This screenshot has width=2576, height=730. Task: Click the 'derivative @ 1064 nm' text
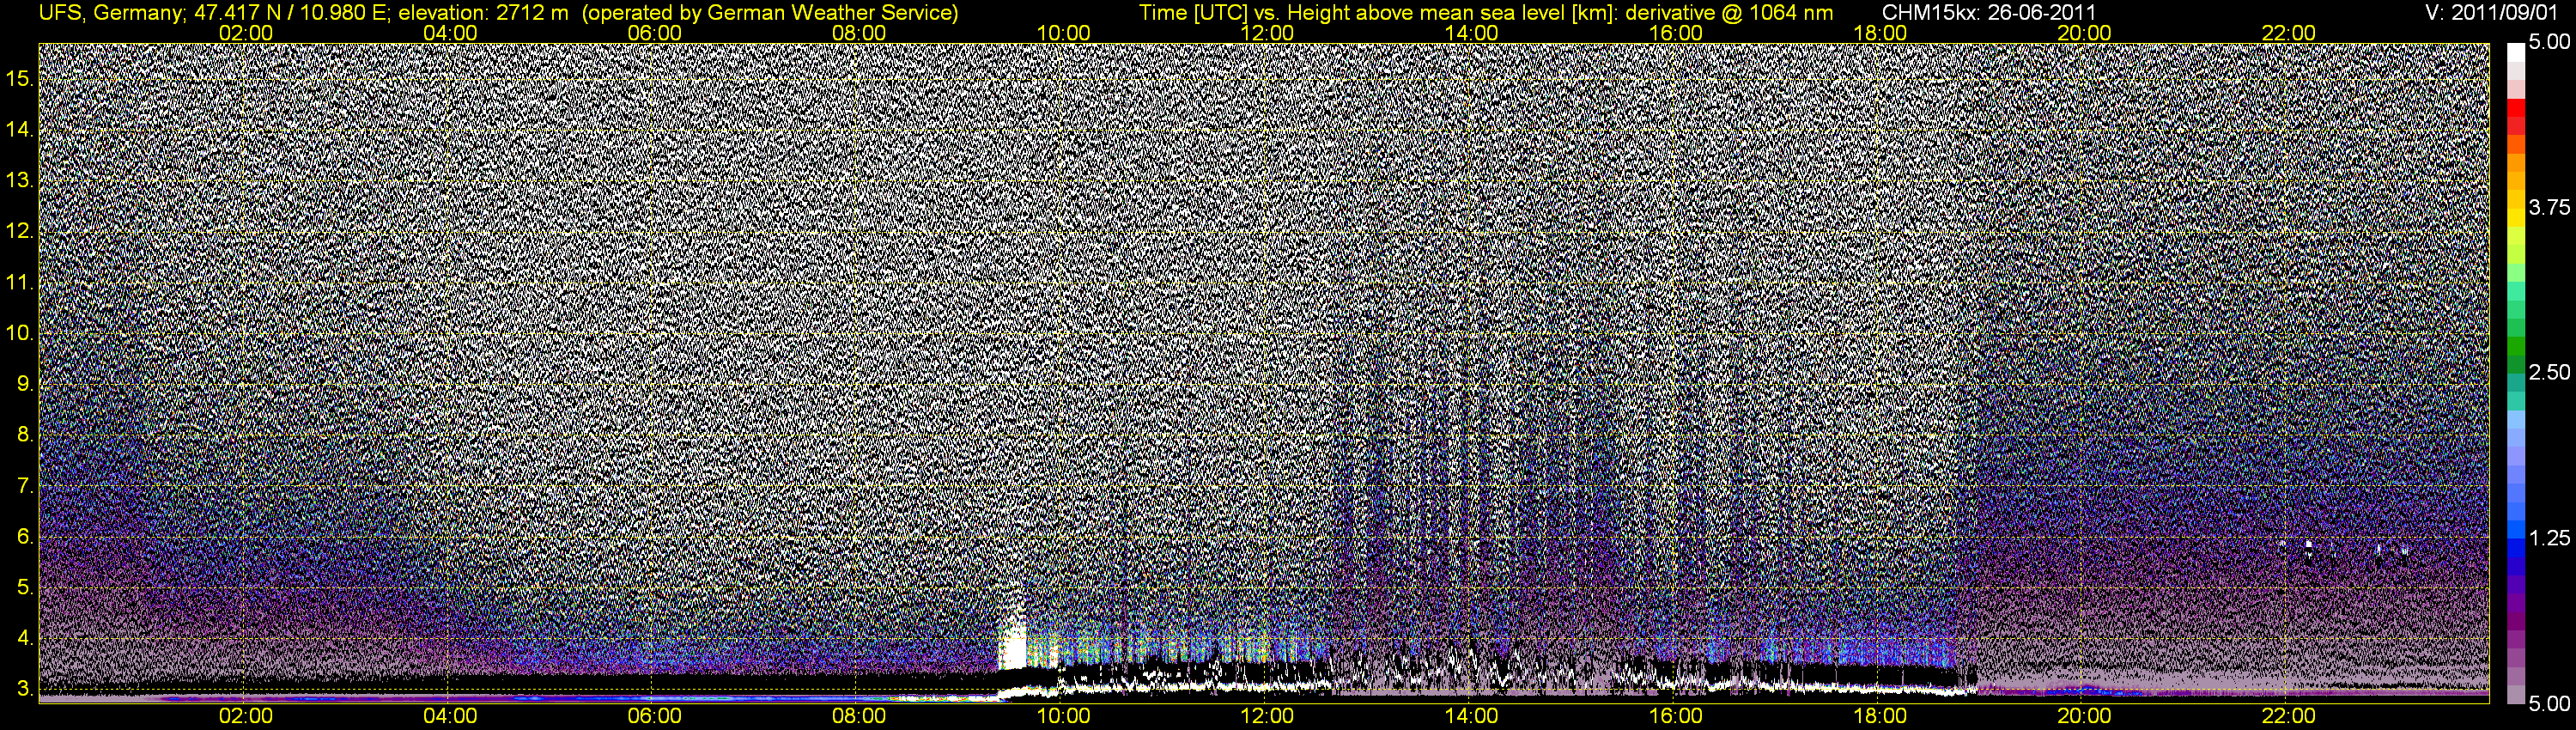point(1730,12)
